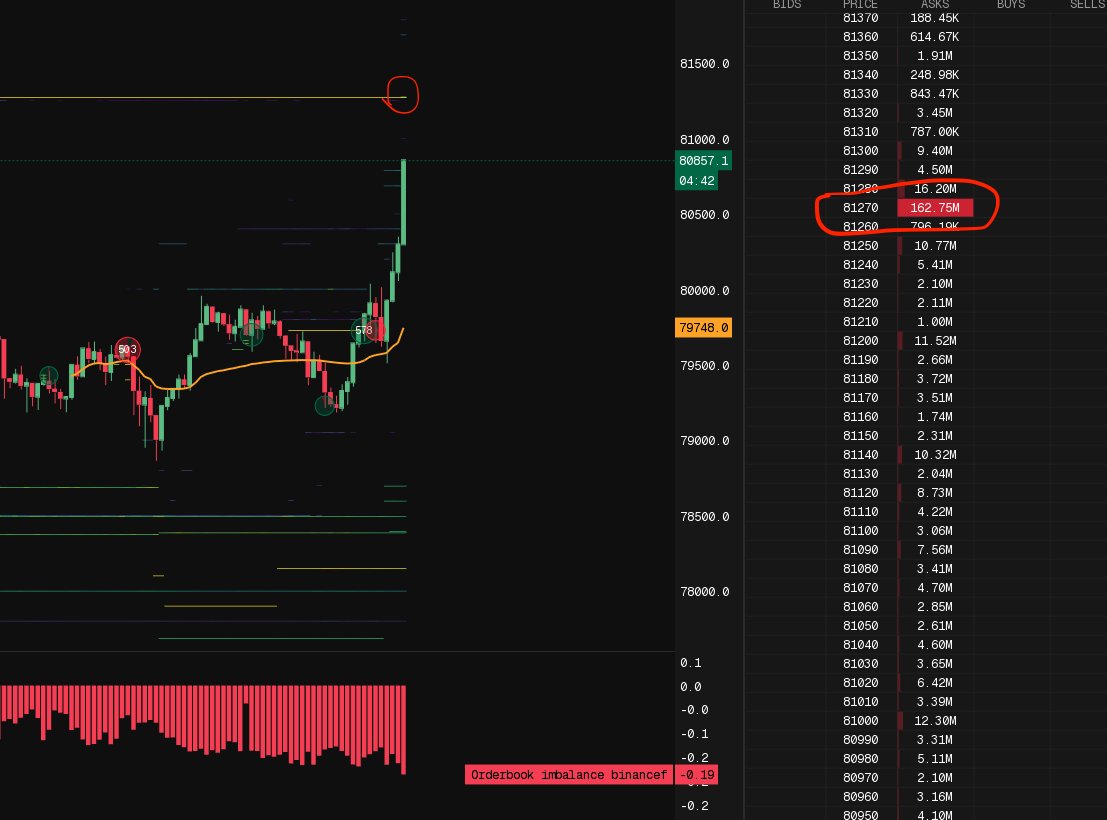Screen dimensions: 1107x820
Task: Click the positive 0.1 indicator axis label
Action: pyautogui.click(x=690, y=663)
